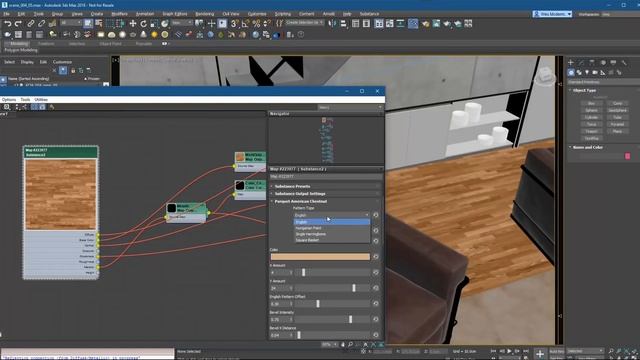Click the ViewCube in viewport corner

(545, 75)
